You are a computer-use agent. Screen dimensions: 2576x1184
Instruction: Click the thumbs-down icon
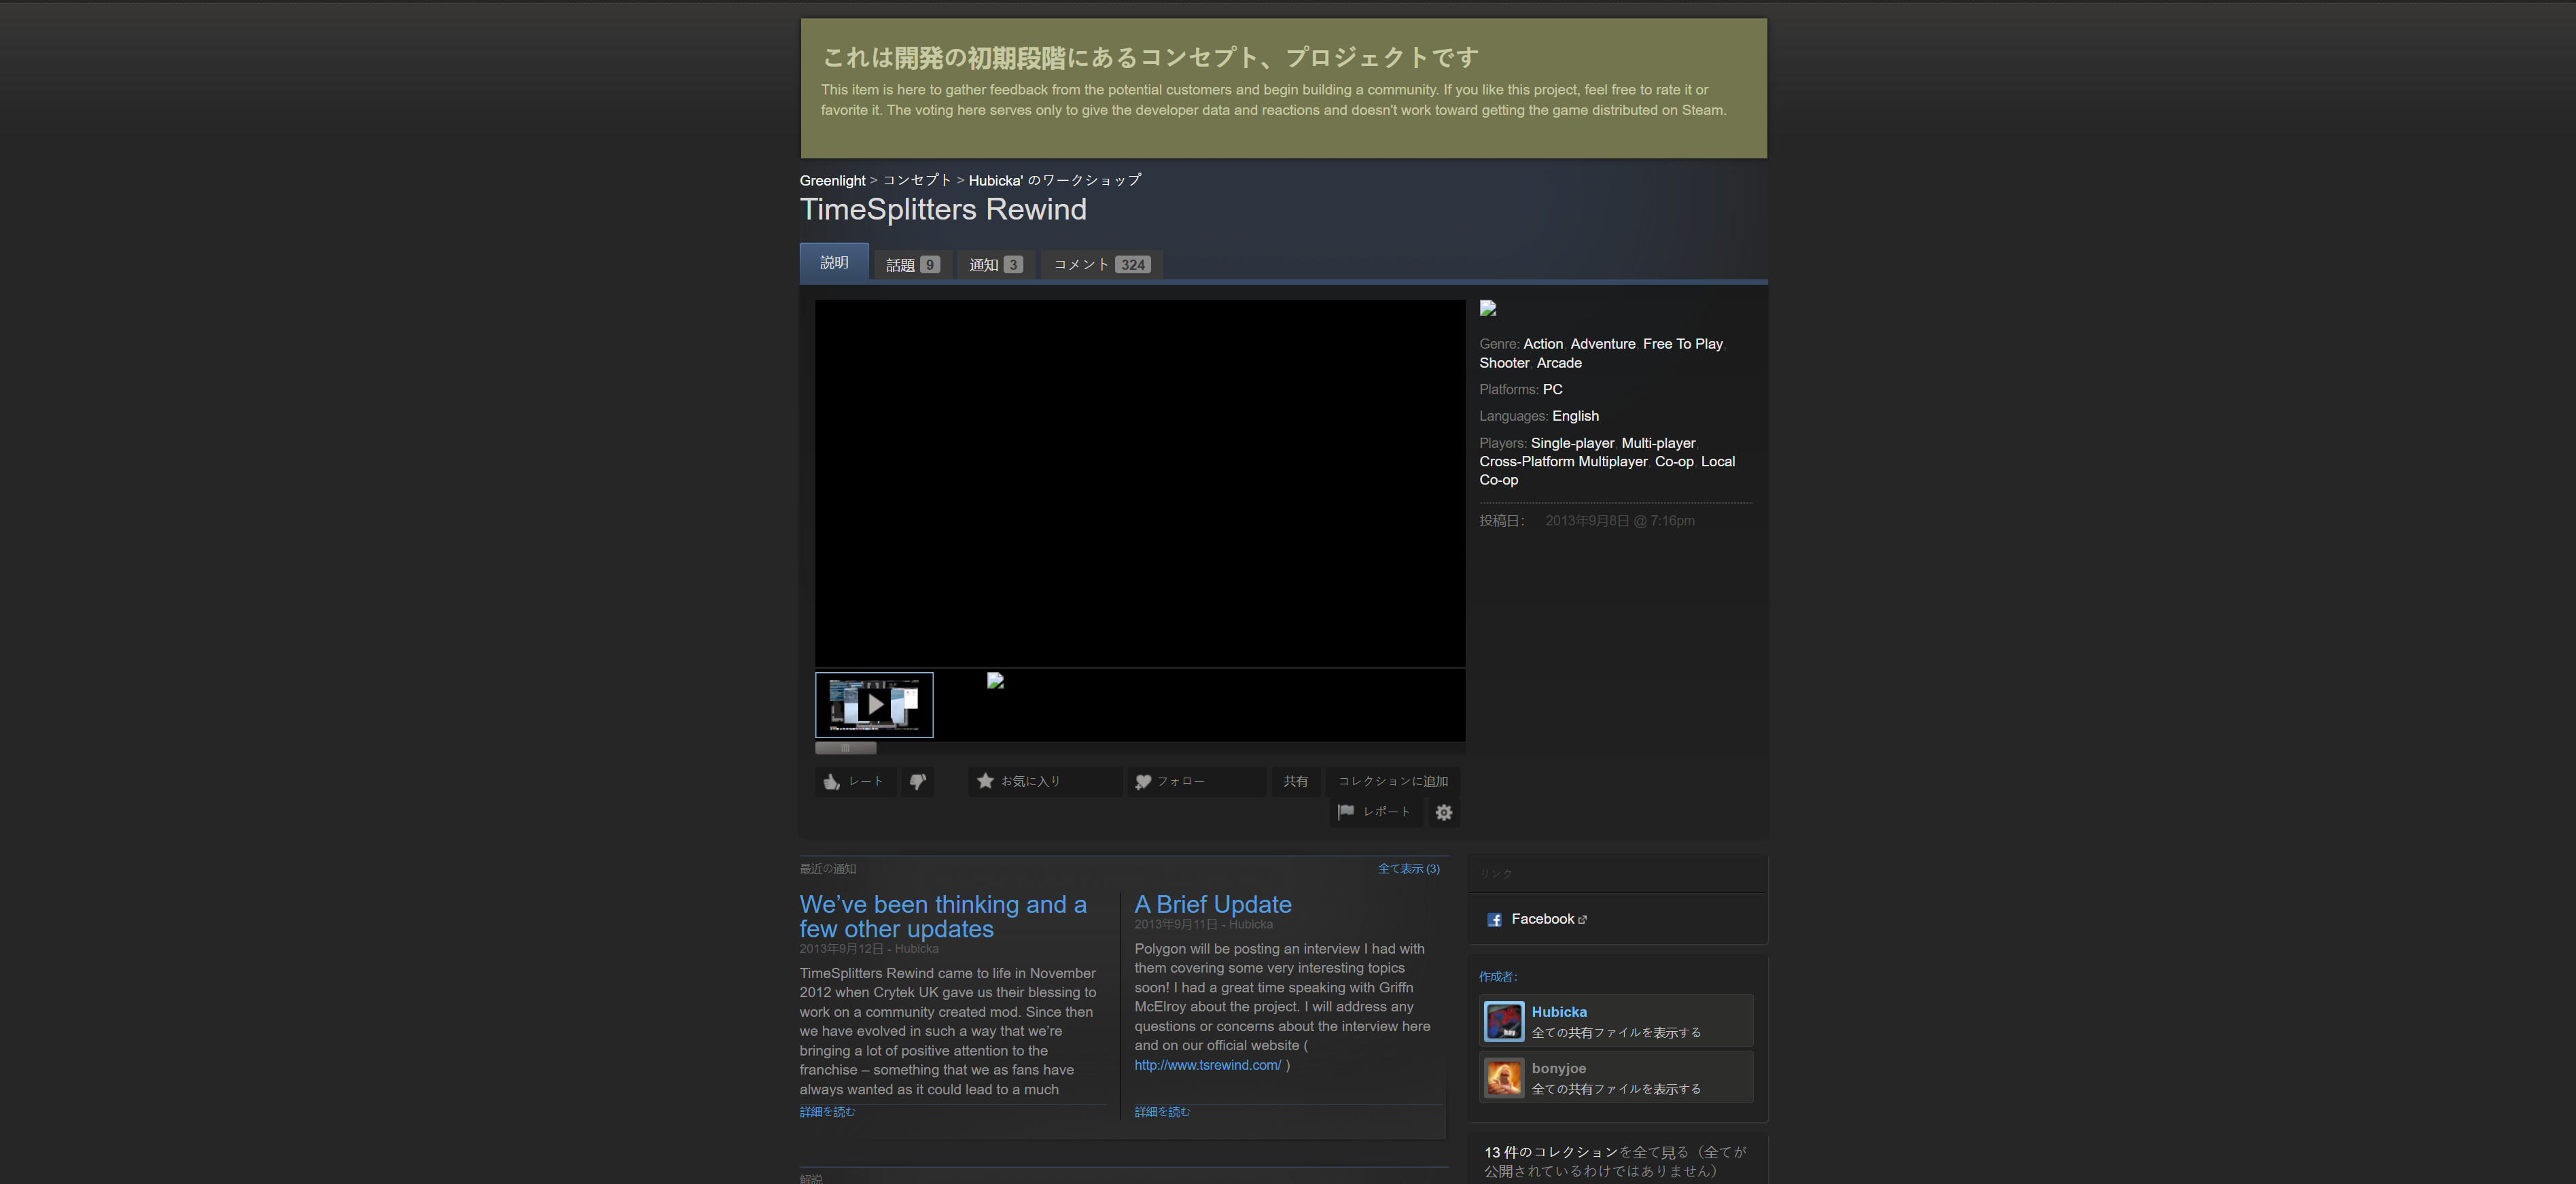[x=918, y=781]
